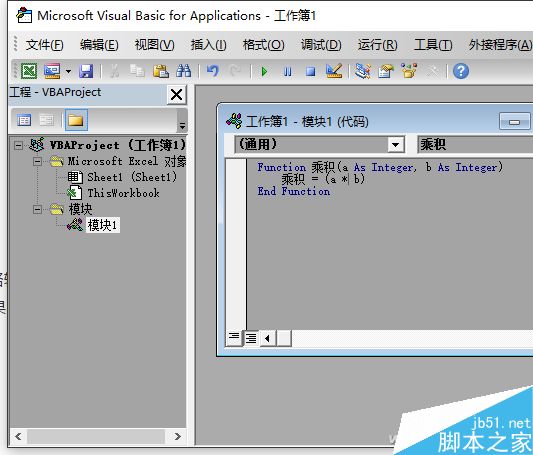This screenshot has height=455, width=533.
Task: Click code window scroll left arrow
Action: (268, 338)
